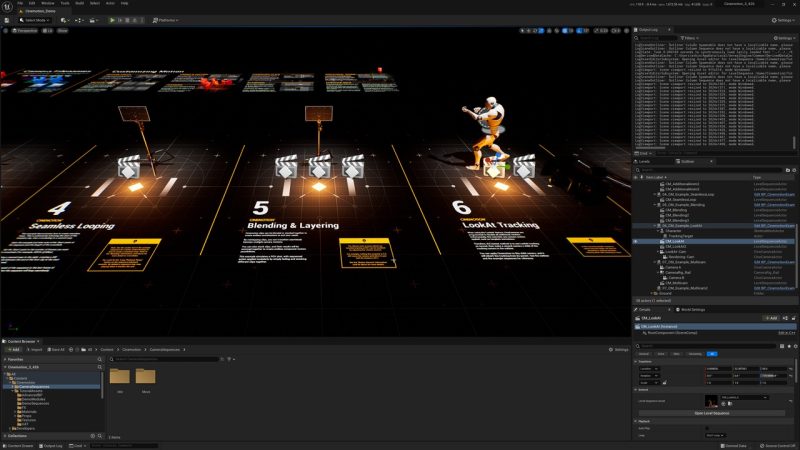
Task: Select the GeneralSequences folder in source tree
Action: pyautogui.click(x=34, y=387)
